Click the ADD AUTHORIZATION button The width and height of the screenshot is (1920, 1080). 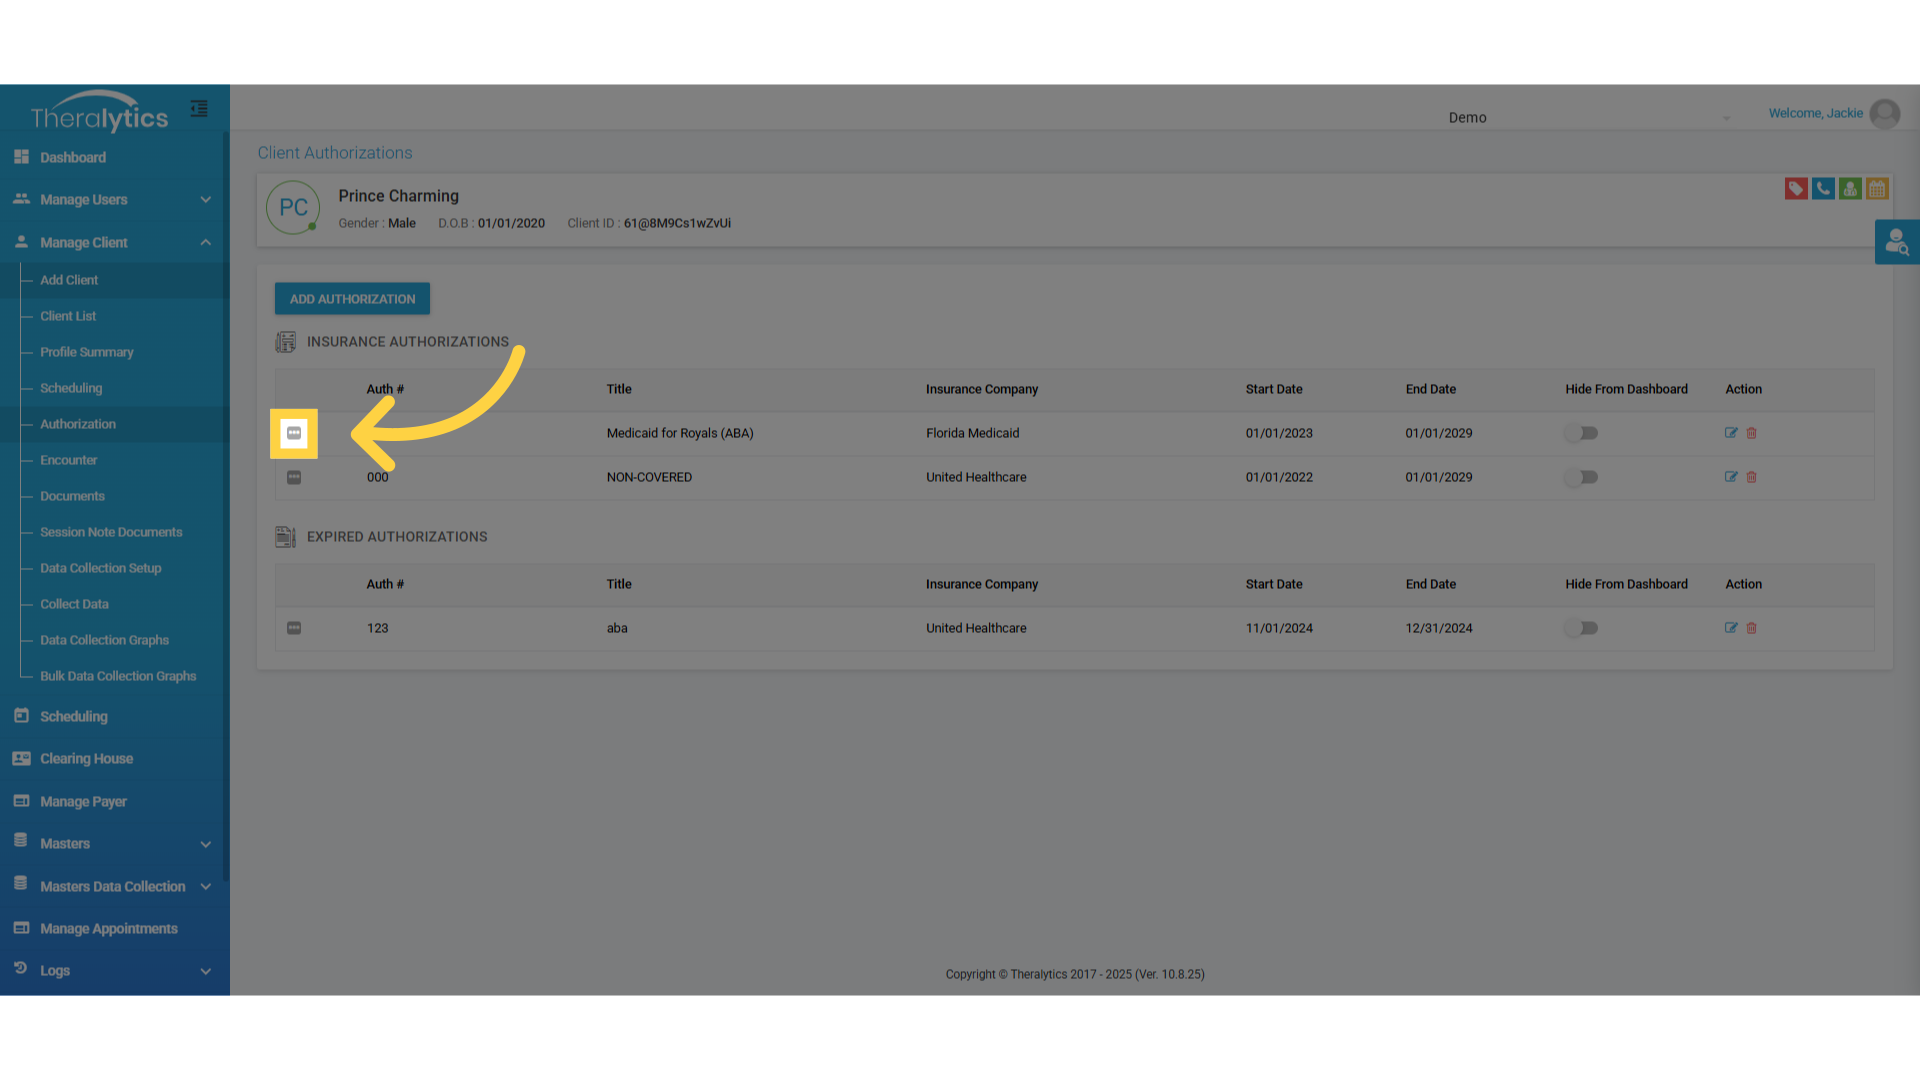point(352,299)
